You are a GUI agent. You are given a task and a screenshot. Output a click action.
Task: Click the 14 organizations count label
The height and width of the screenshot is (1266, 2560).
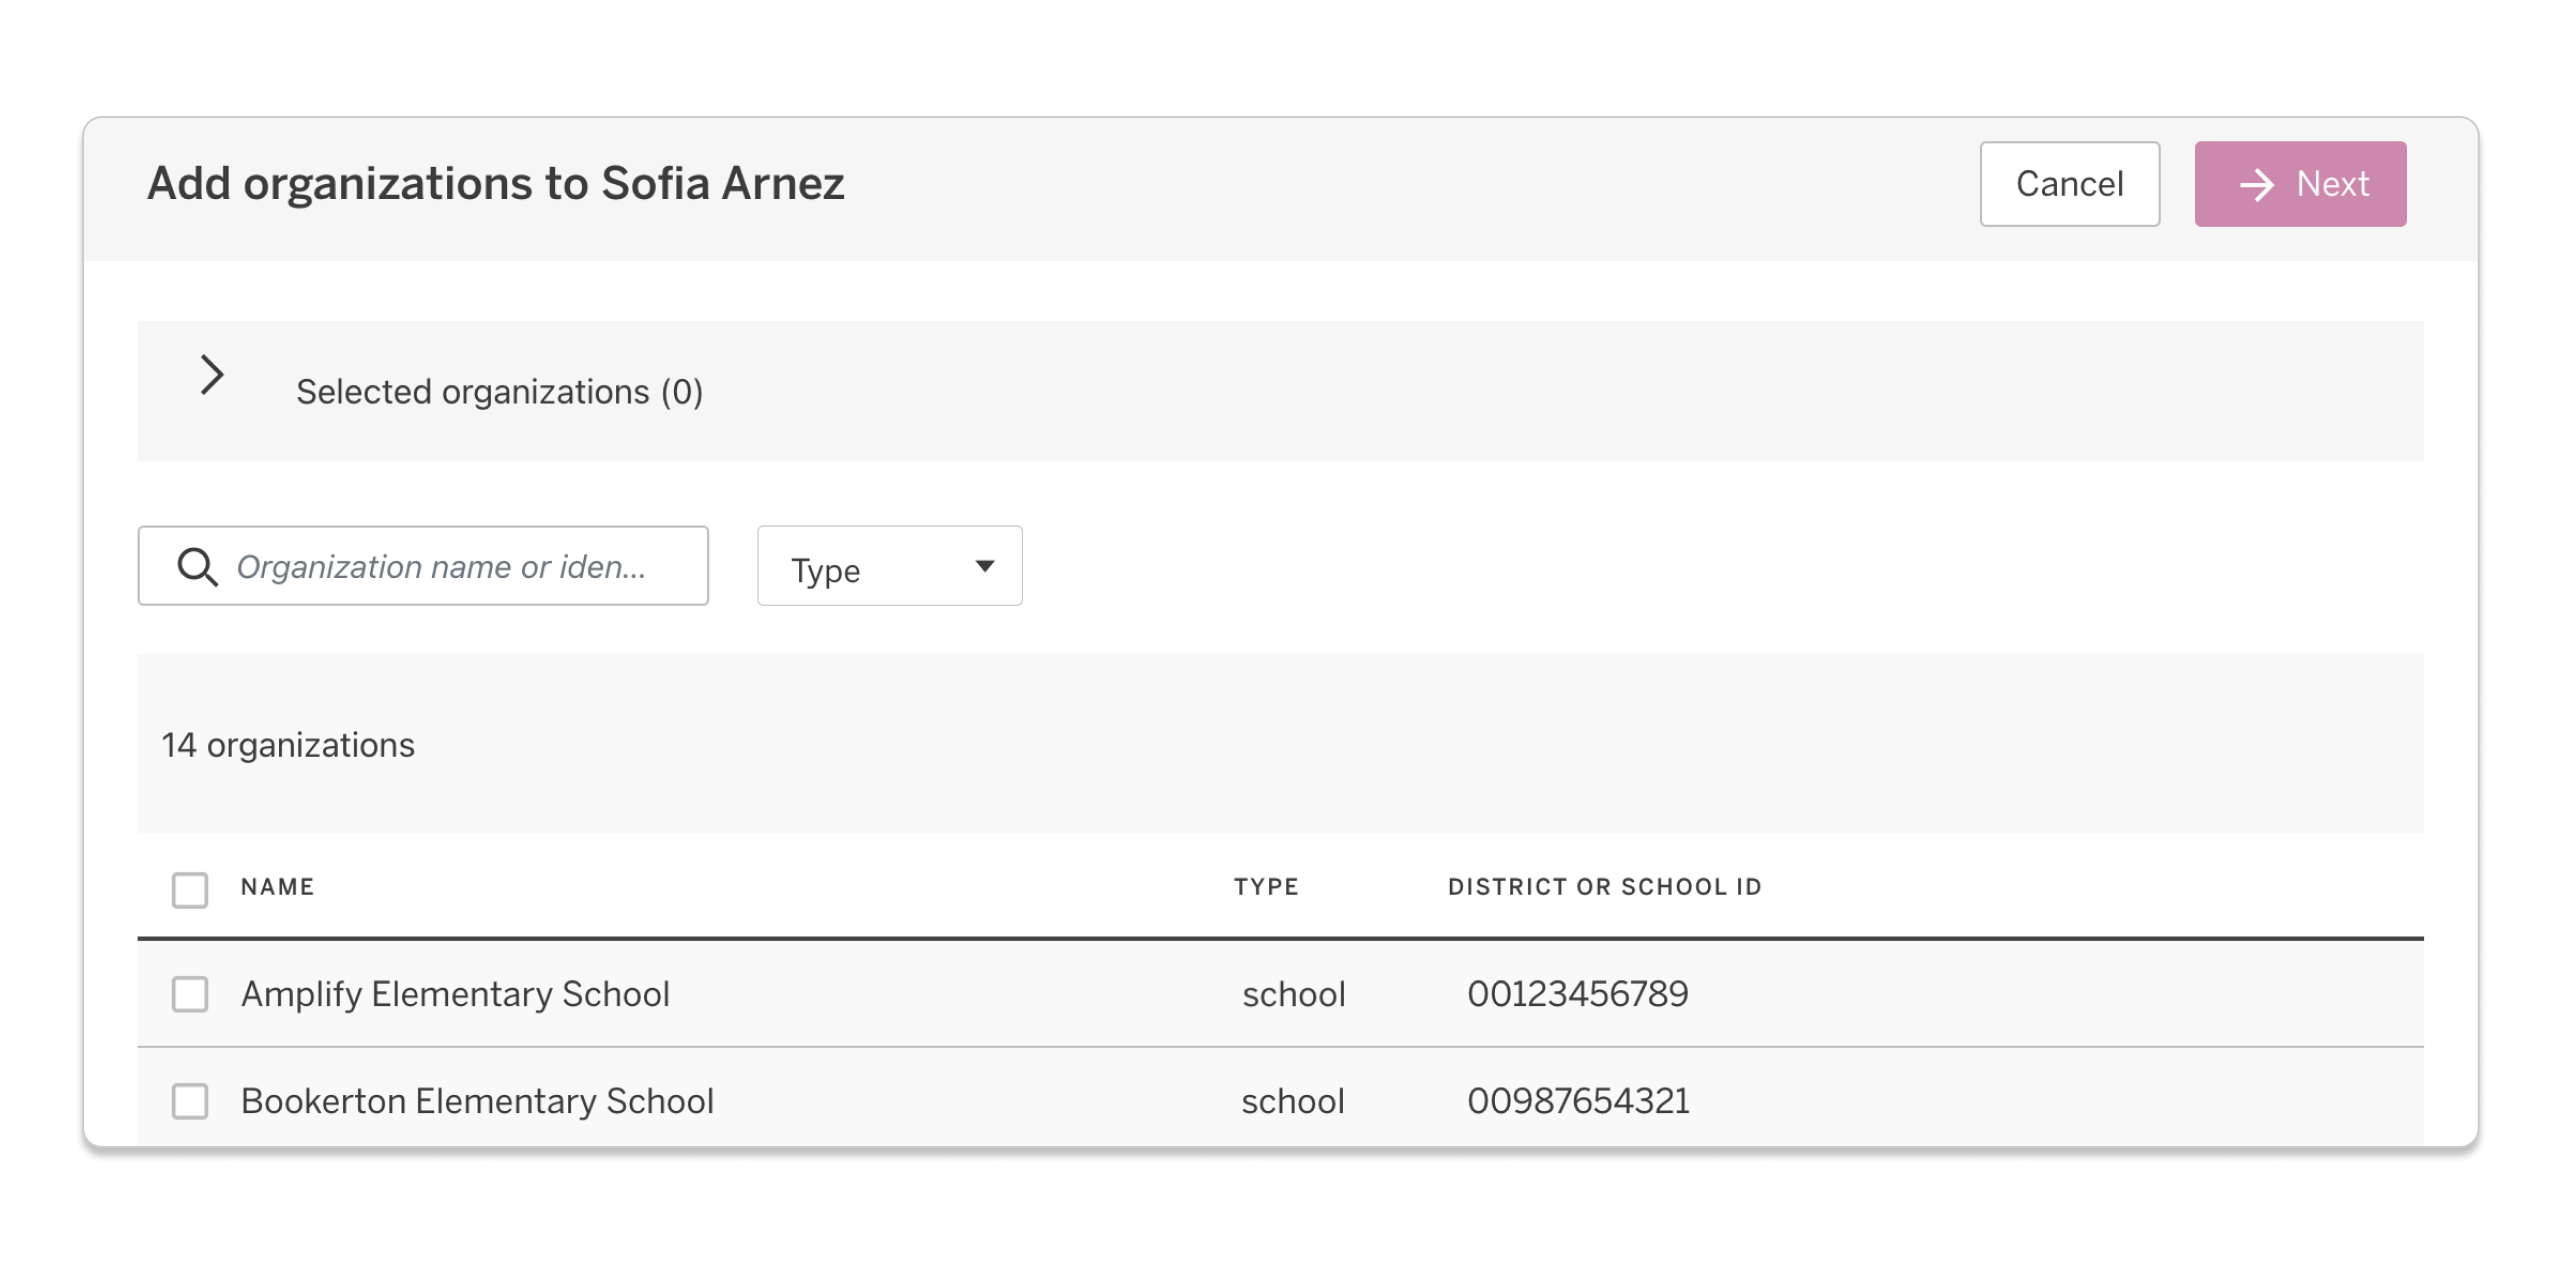(288, 745)
